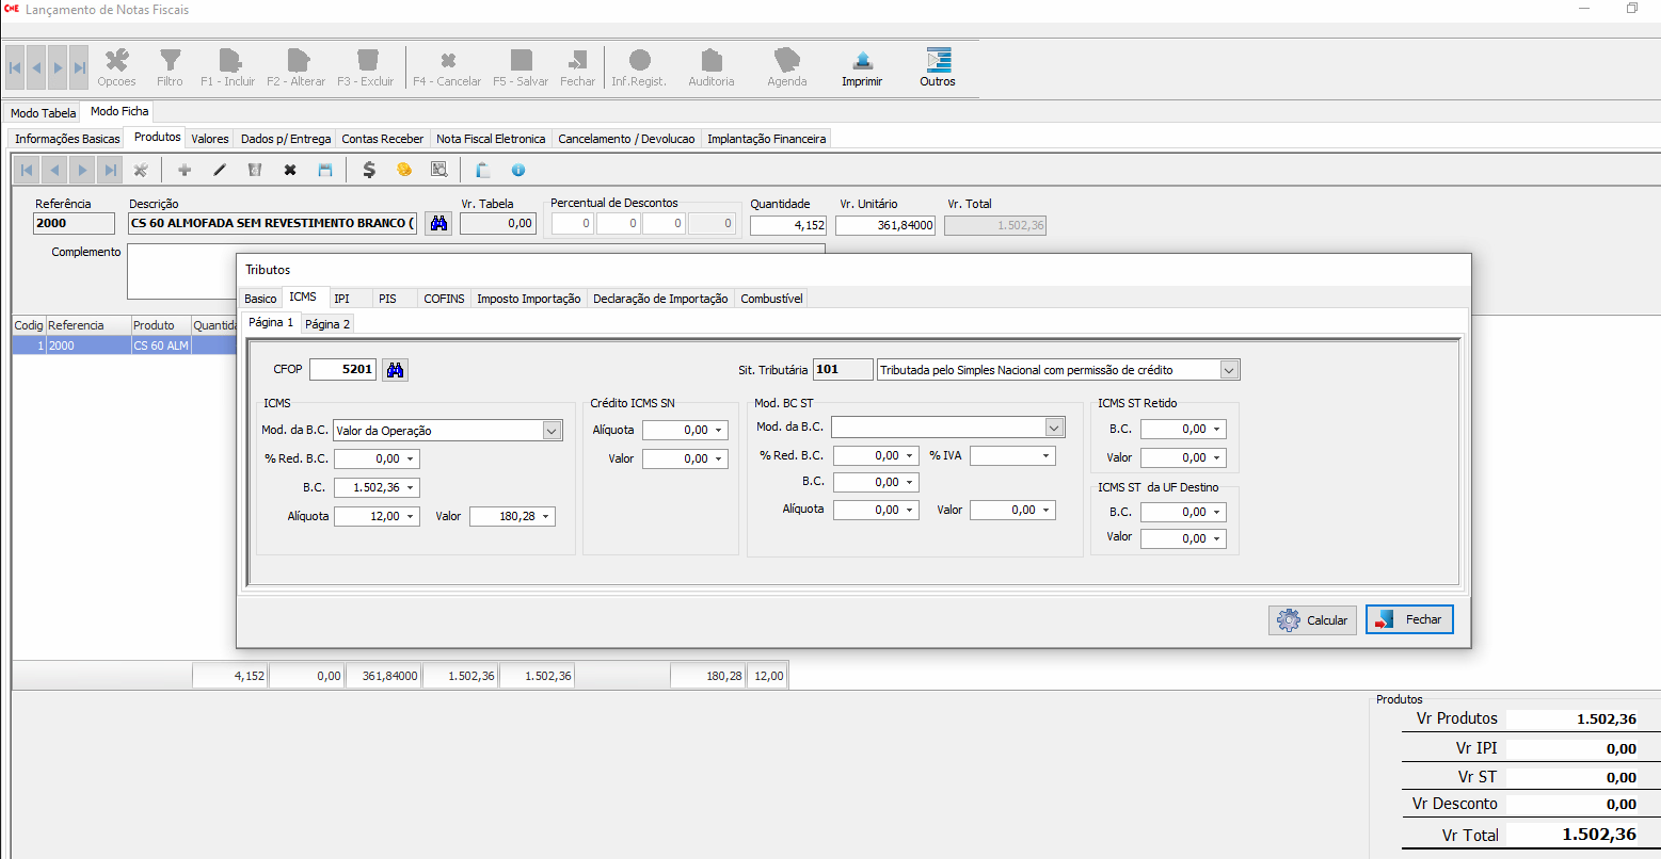
Task: Click the Quantidade input field
Action: [x=788, y=225]
